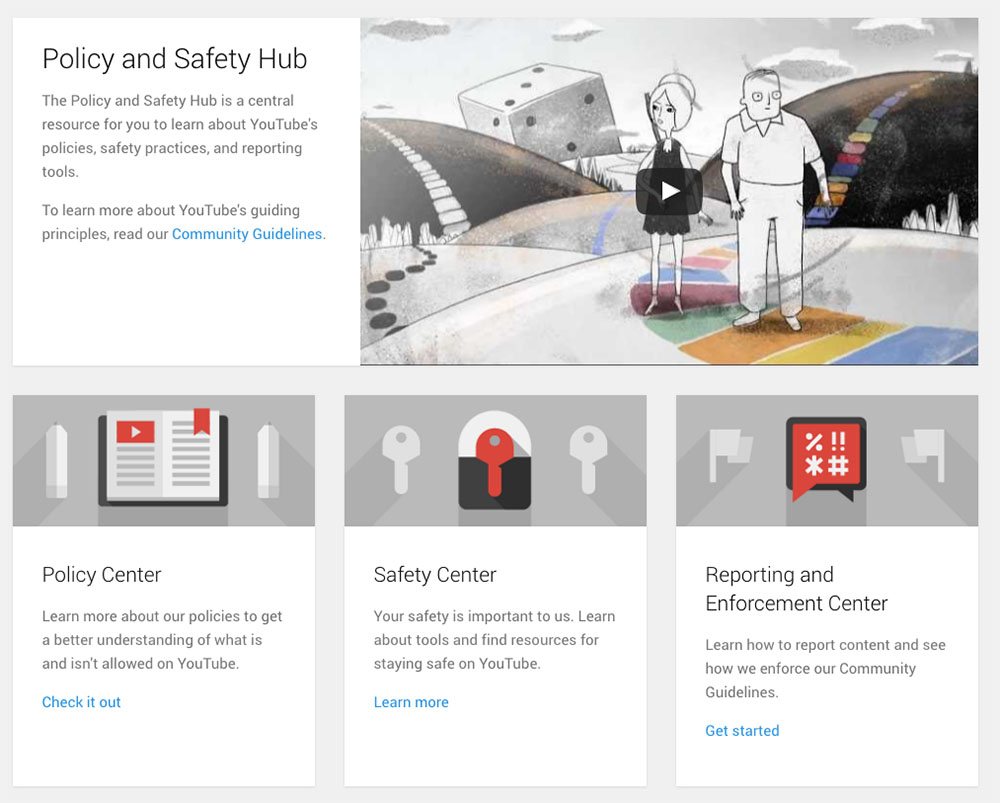Click the red play icon inside book
The width and height of the screenshot is (1000, 803).
(x=135, y=432)
